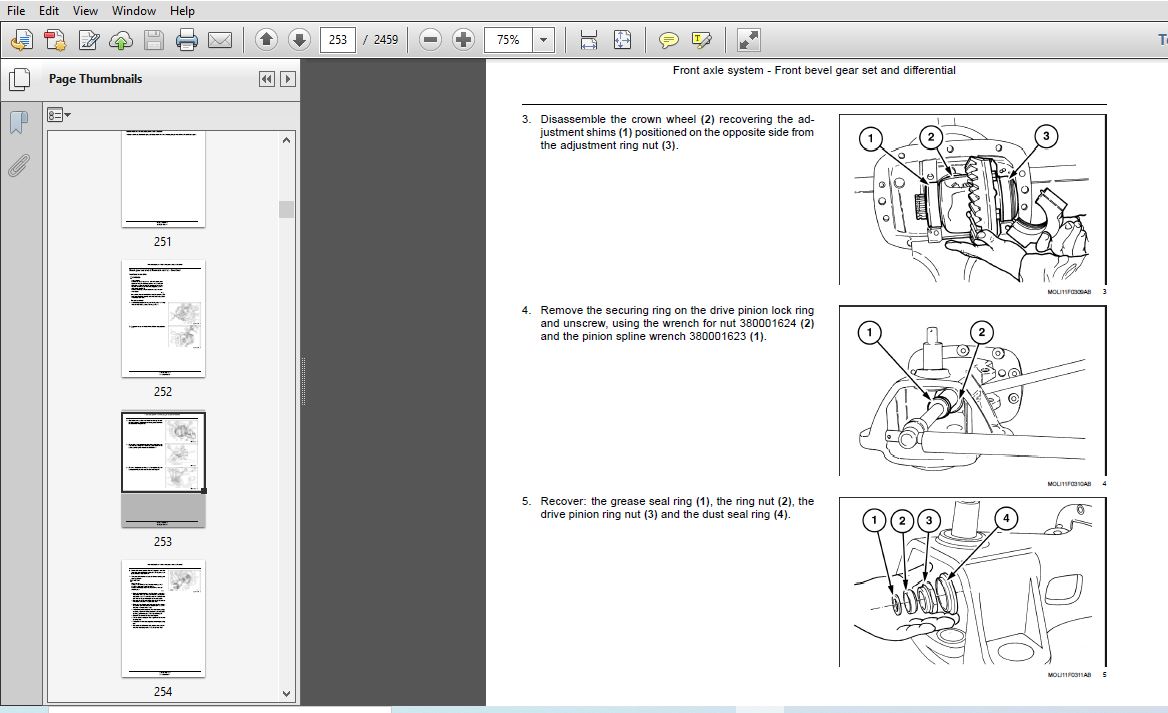Click thumbnails scrollbar down arrow
1168x713 pixels.
tap(287, 693)
